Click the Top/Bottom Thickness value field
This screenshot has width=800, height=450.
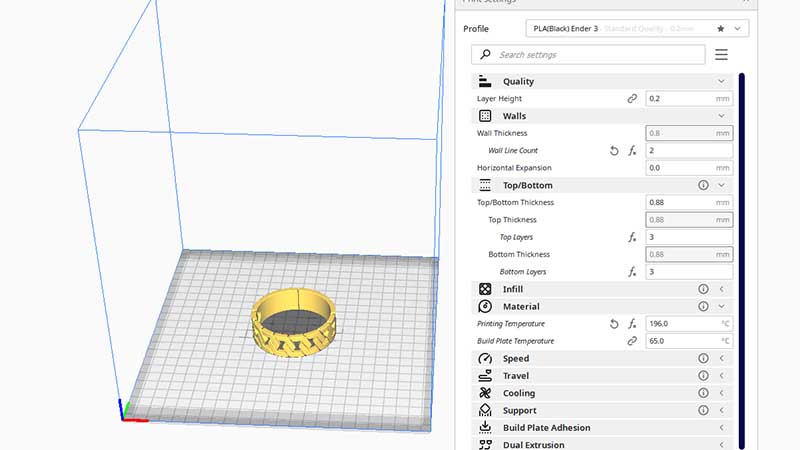(x=689, y=203)
